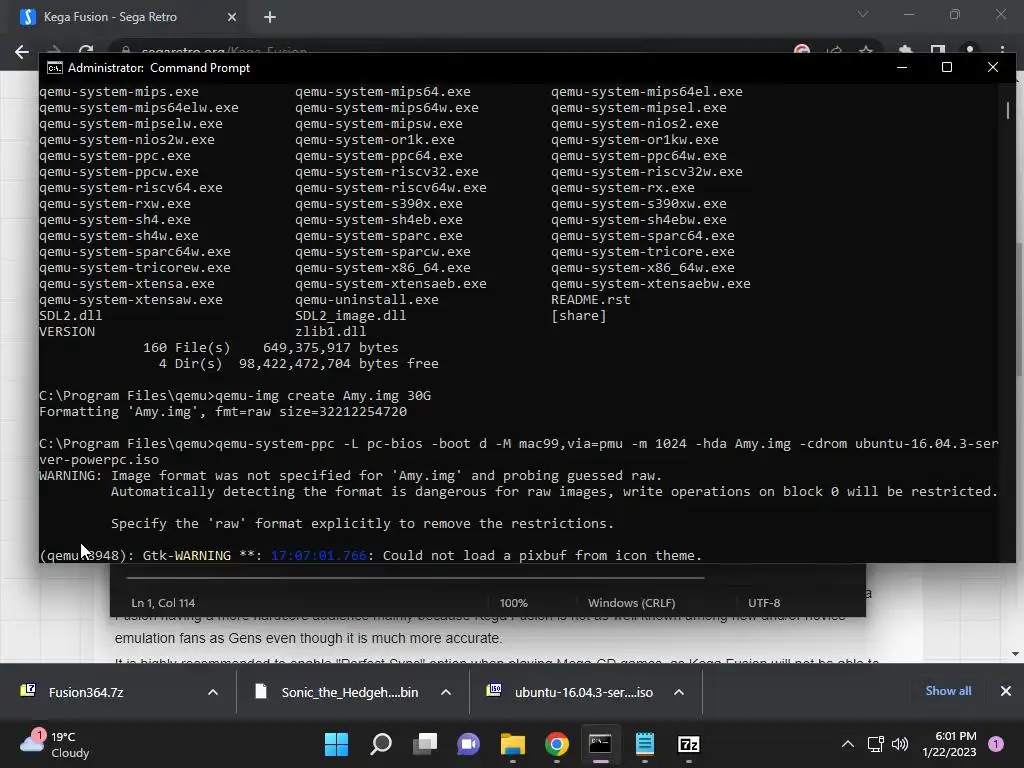Image resolution: width=1024 pixels, height=768 pixels.
Task: Click Chrome page scrollbar down arrow
Action: [1015, 654]
